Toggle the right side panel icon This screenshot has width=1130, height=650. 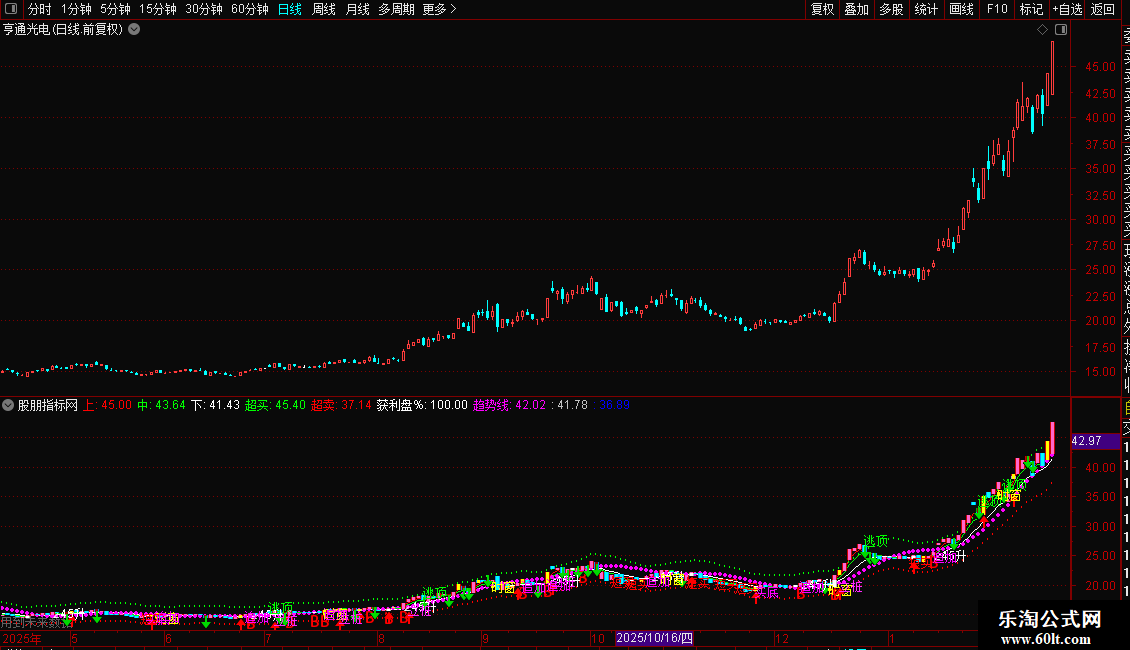[1061, 30]
